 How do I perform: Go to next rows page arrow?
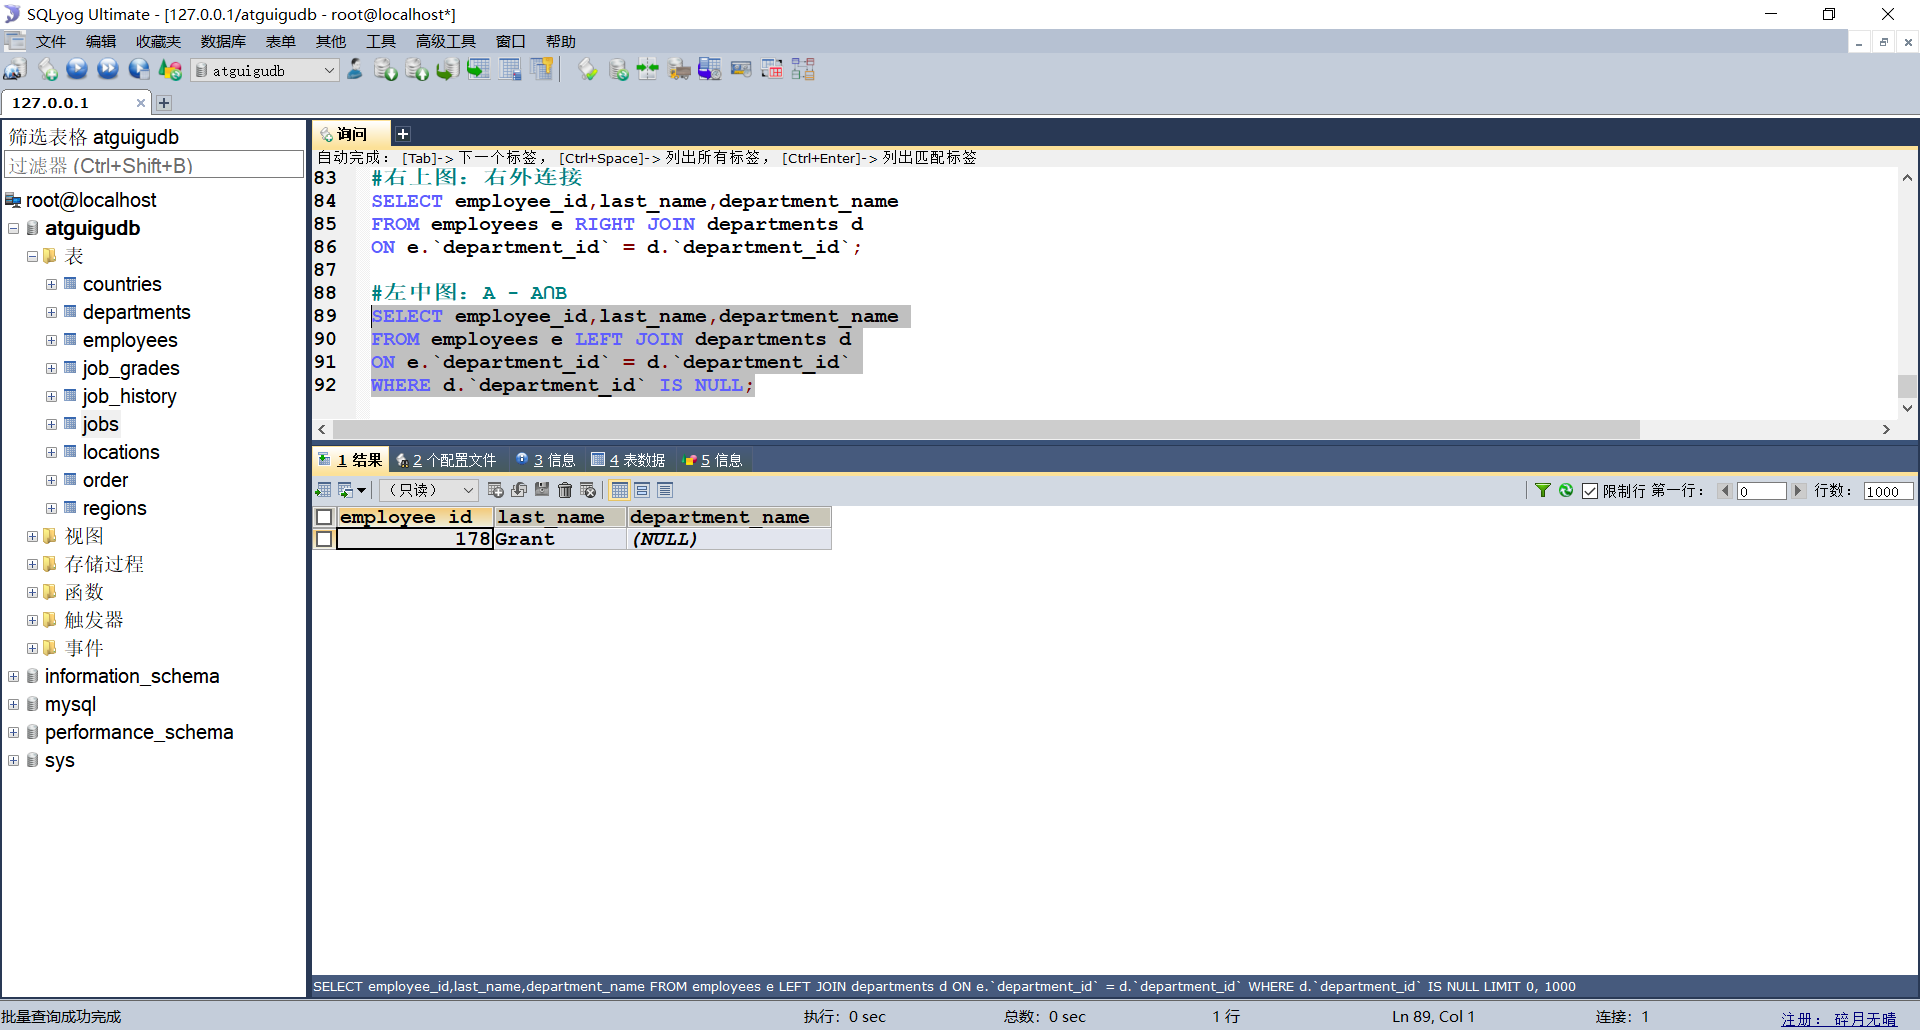[1798, 491]
